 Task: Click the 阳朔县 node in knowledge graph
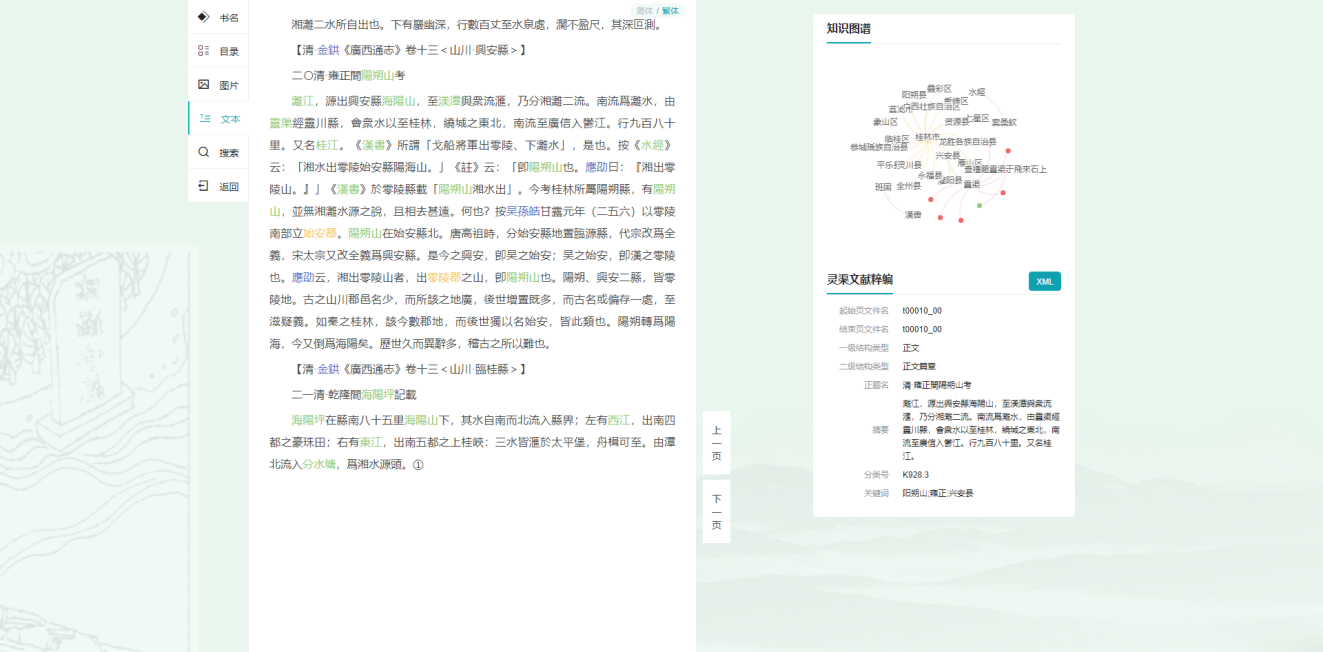(913, 94)
